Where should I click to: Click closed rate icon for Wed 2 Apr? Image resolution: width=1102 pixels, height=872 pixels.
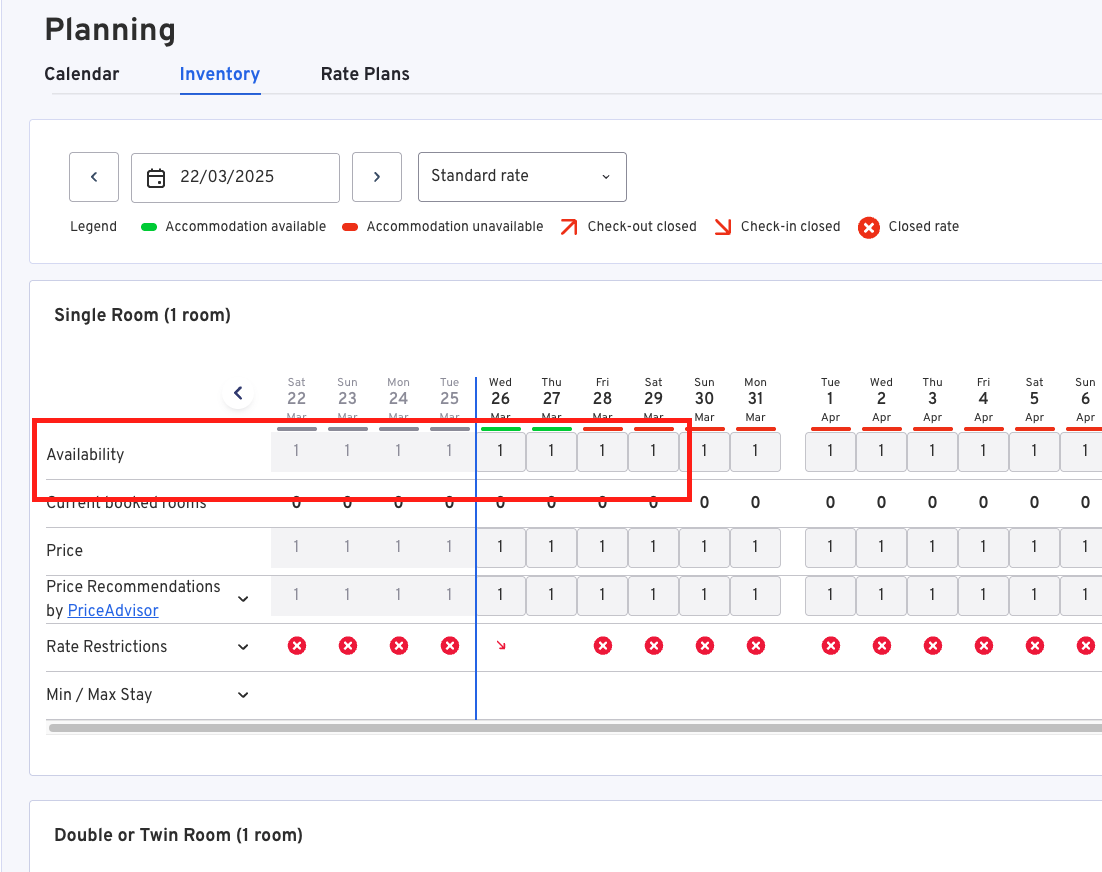[x=881, y=646]
